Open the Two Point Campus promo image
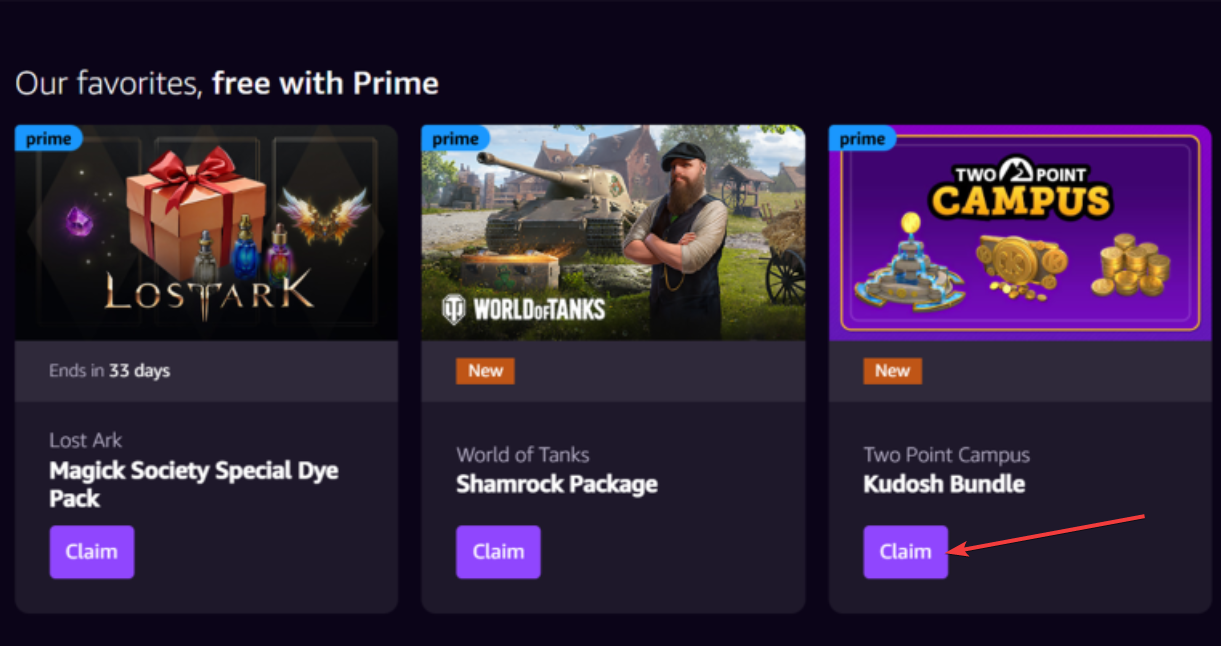This screenshot has height=646, width=1221. pos(1020,232)
